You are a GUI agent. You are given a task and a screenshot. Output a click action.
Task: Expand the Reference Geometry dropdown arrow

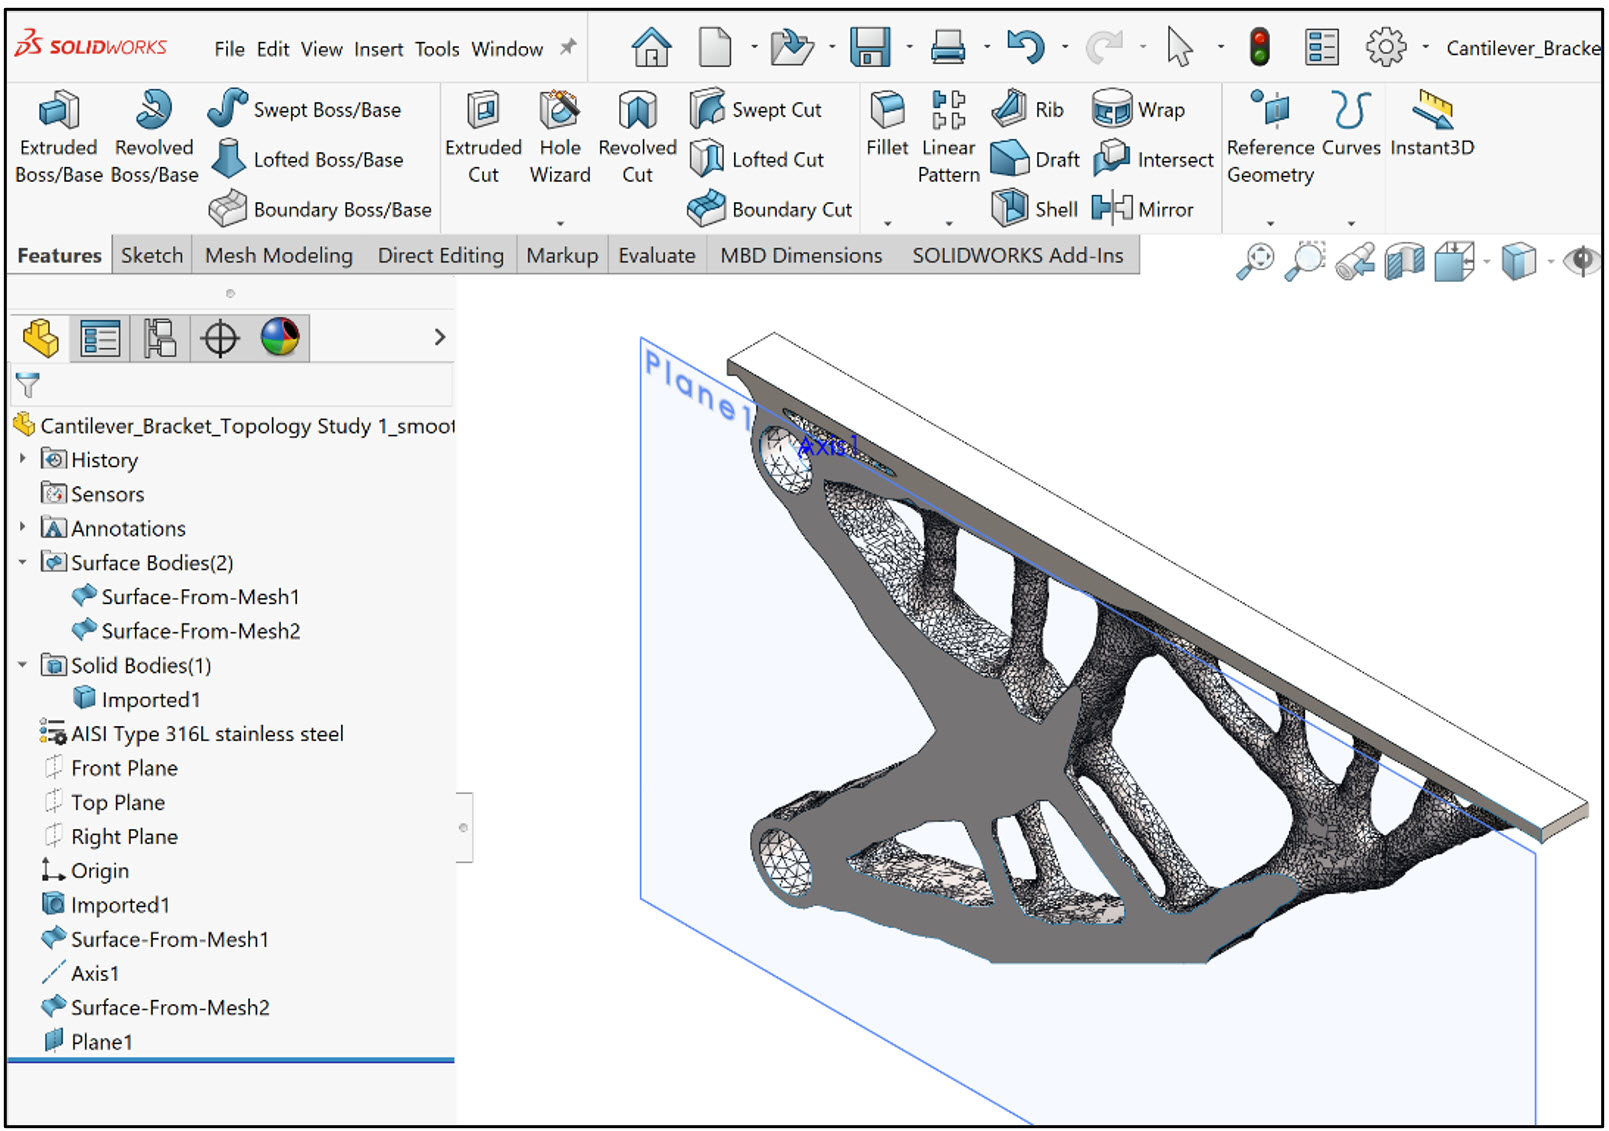[1270, 224]
